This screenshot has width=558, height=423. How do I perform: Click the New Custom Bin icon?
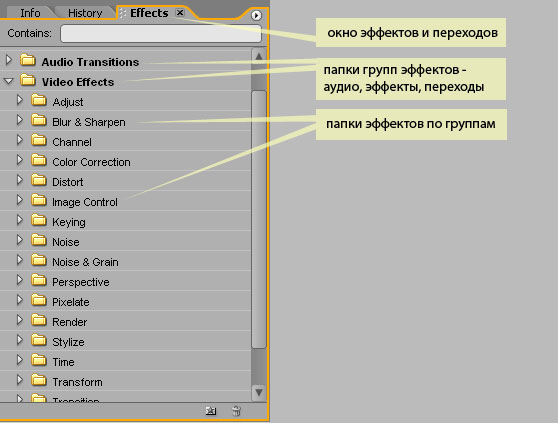pos(211,411)
